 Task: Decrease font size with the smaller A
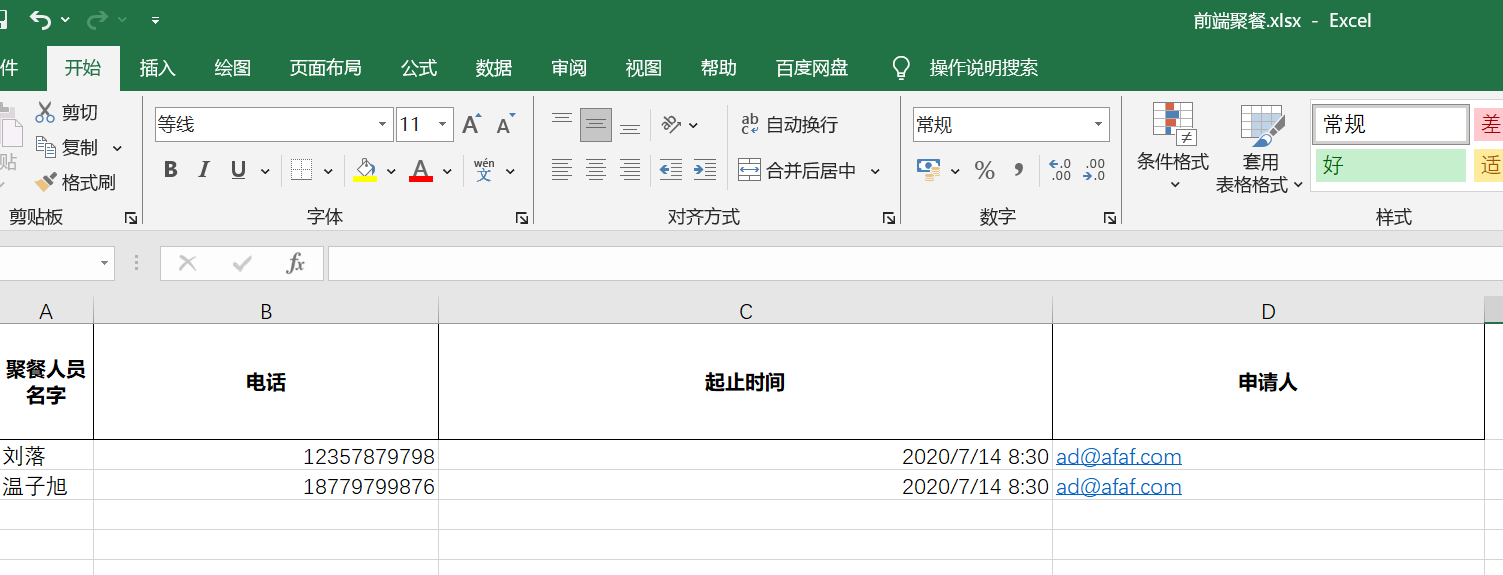(505, 124)
